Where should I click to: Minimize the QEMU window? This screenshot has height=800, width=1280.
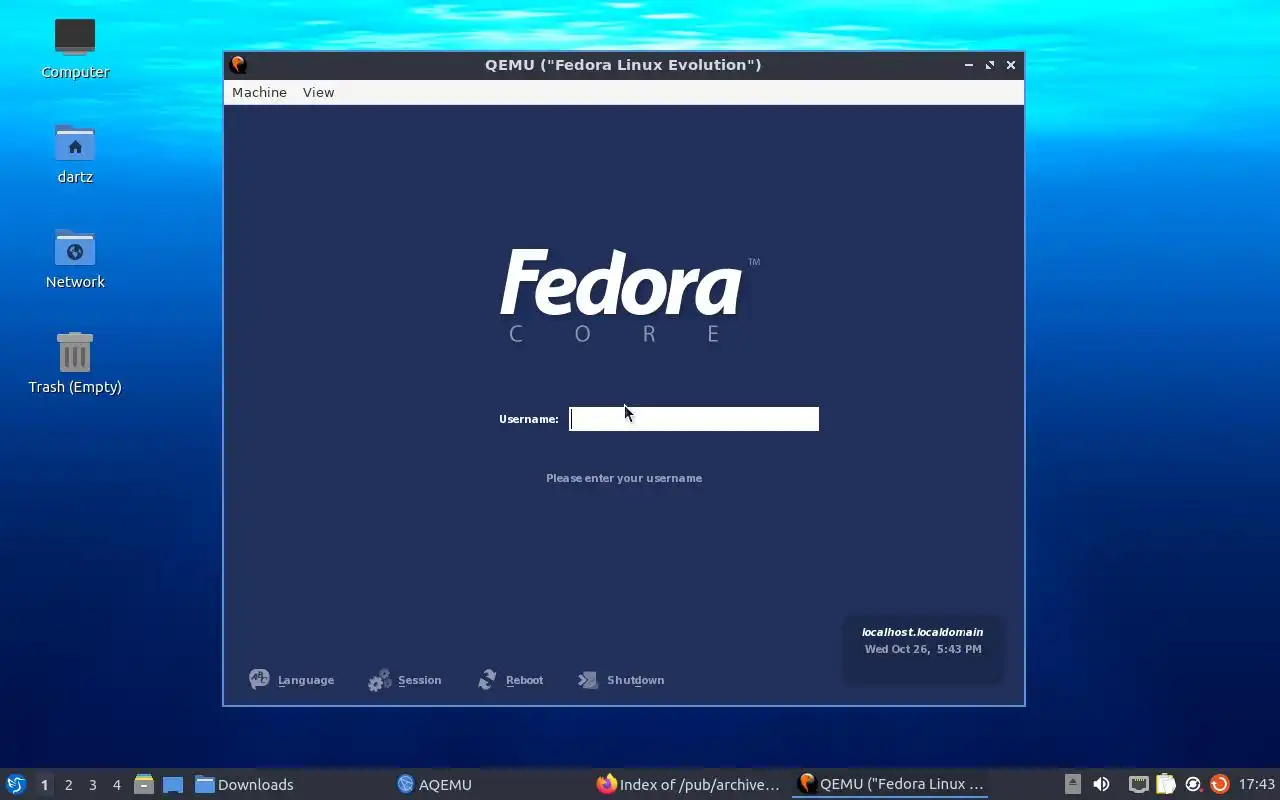pyautogui.click(x=968, y=65)
